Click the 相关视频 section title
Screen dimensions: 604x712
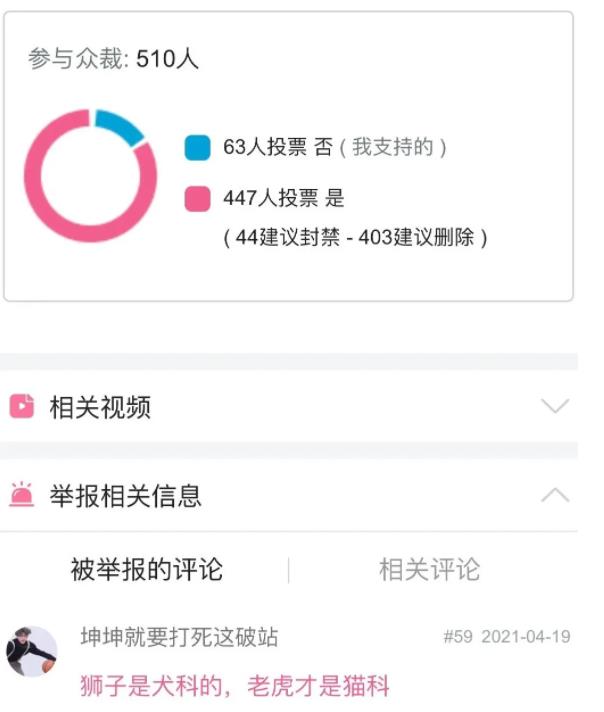tap(100, 407)
